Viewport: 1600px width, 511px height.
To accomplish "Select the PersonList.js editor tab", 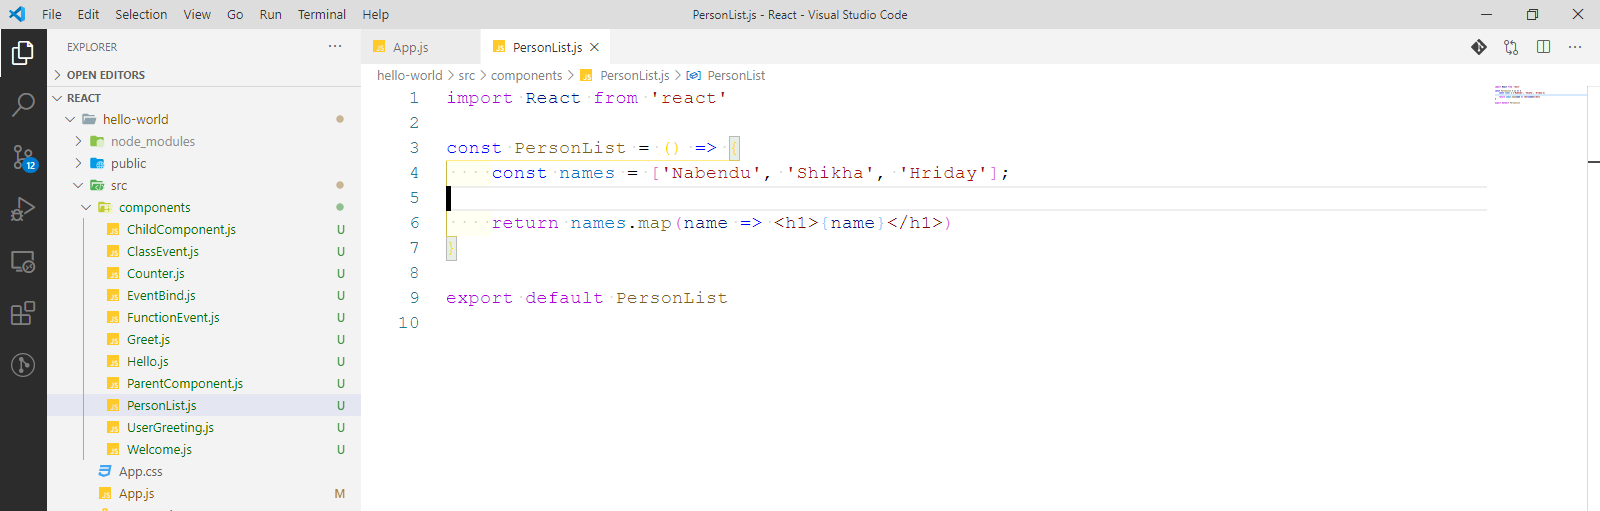I will (546, 47).
